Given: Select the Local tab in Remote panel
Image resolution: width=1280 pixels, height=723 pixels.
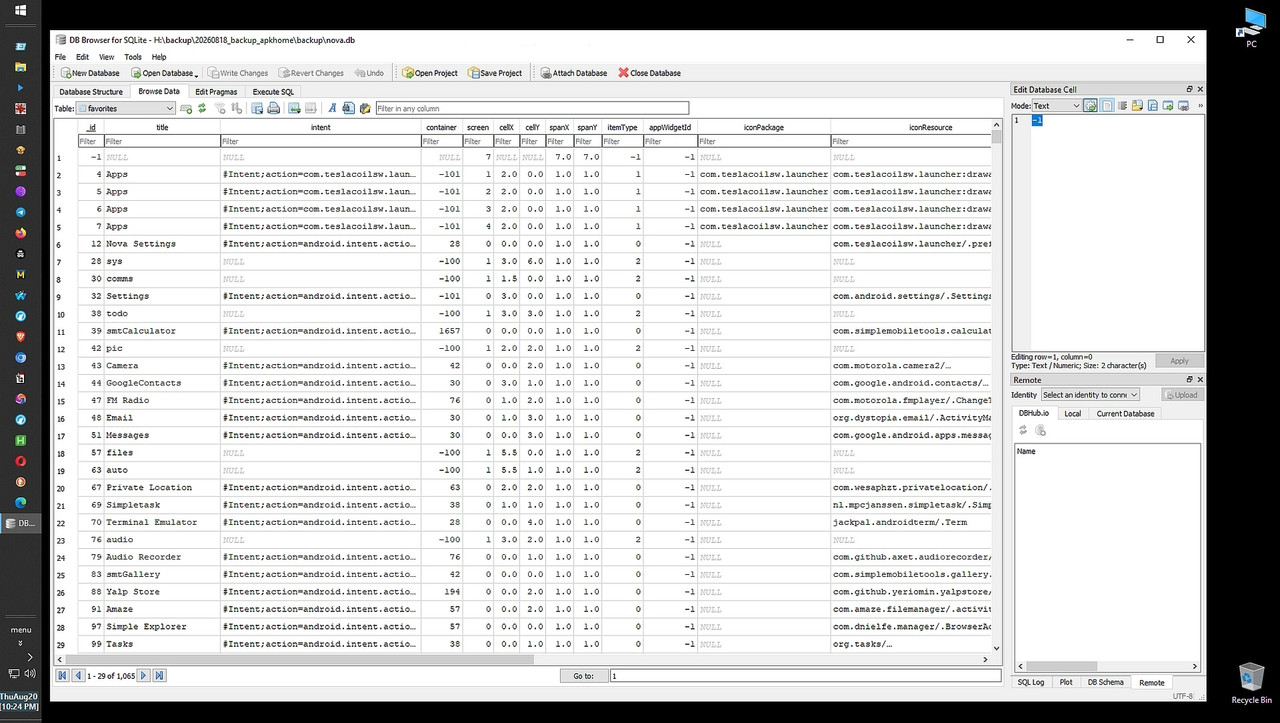Looking at the screenshot, I should tap(1072, 413).
